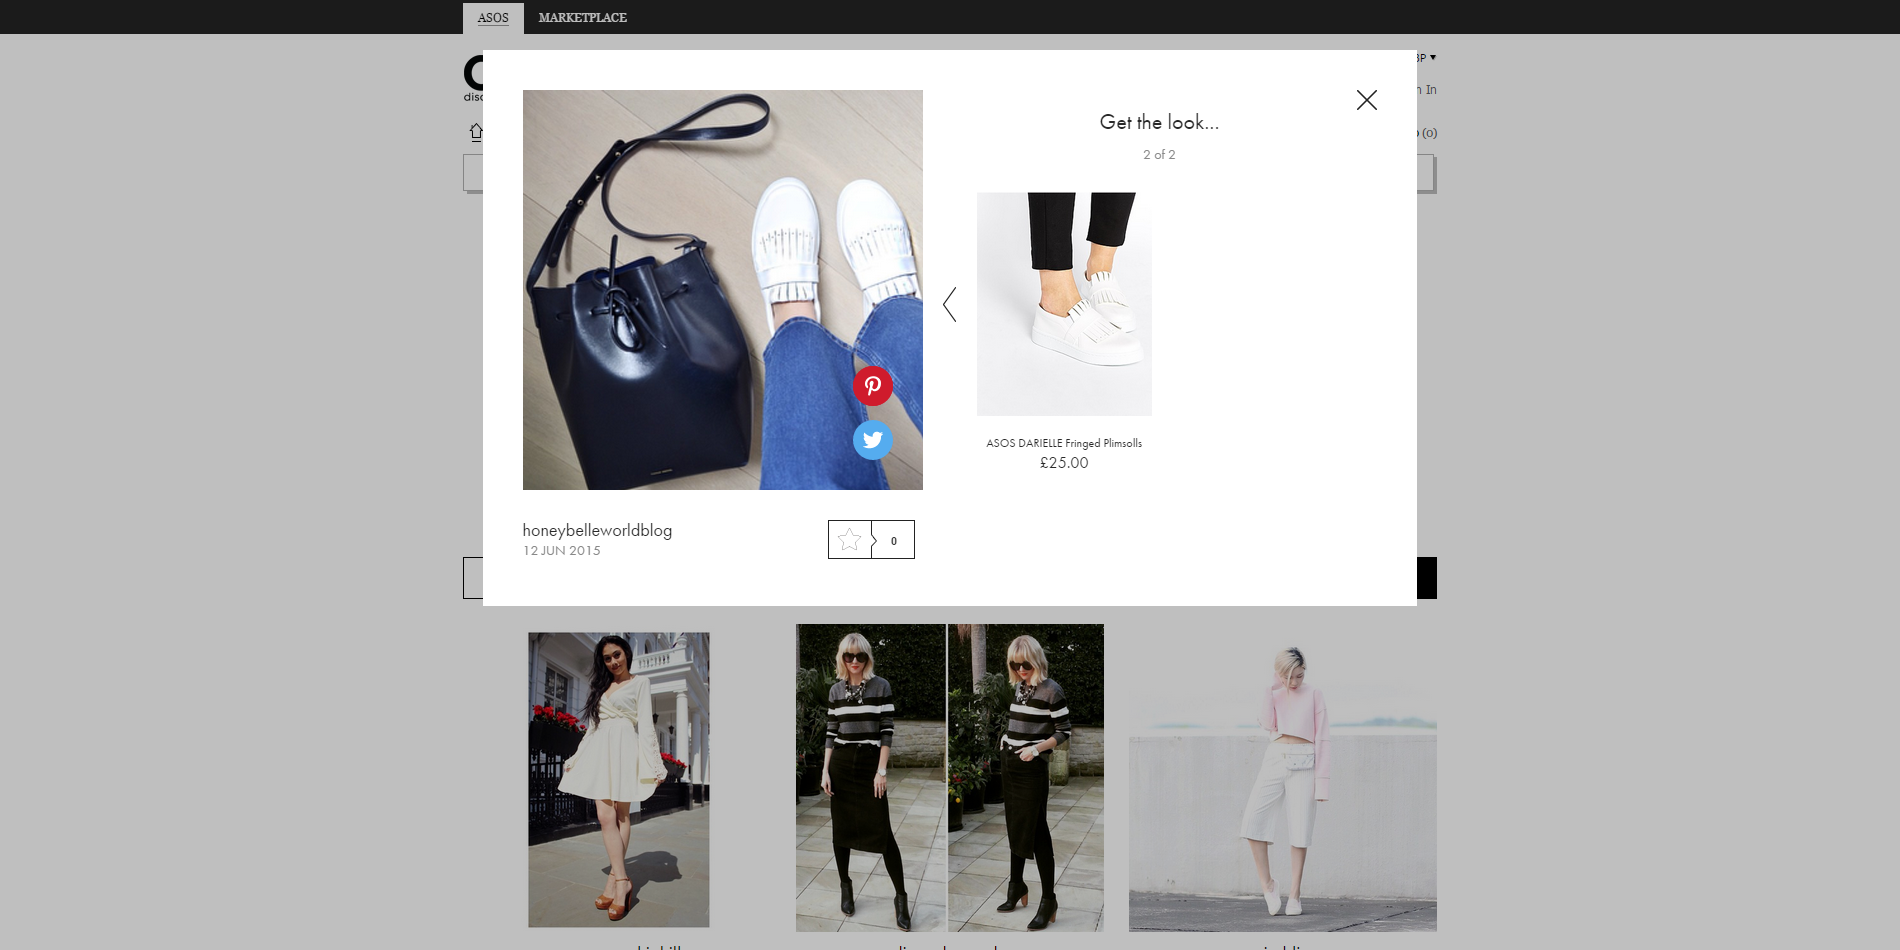
Task: Switch to the ASOS tab
Action: [492, 18]
